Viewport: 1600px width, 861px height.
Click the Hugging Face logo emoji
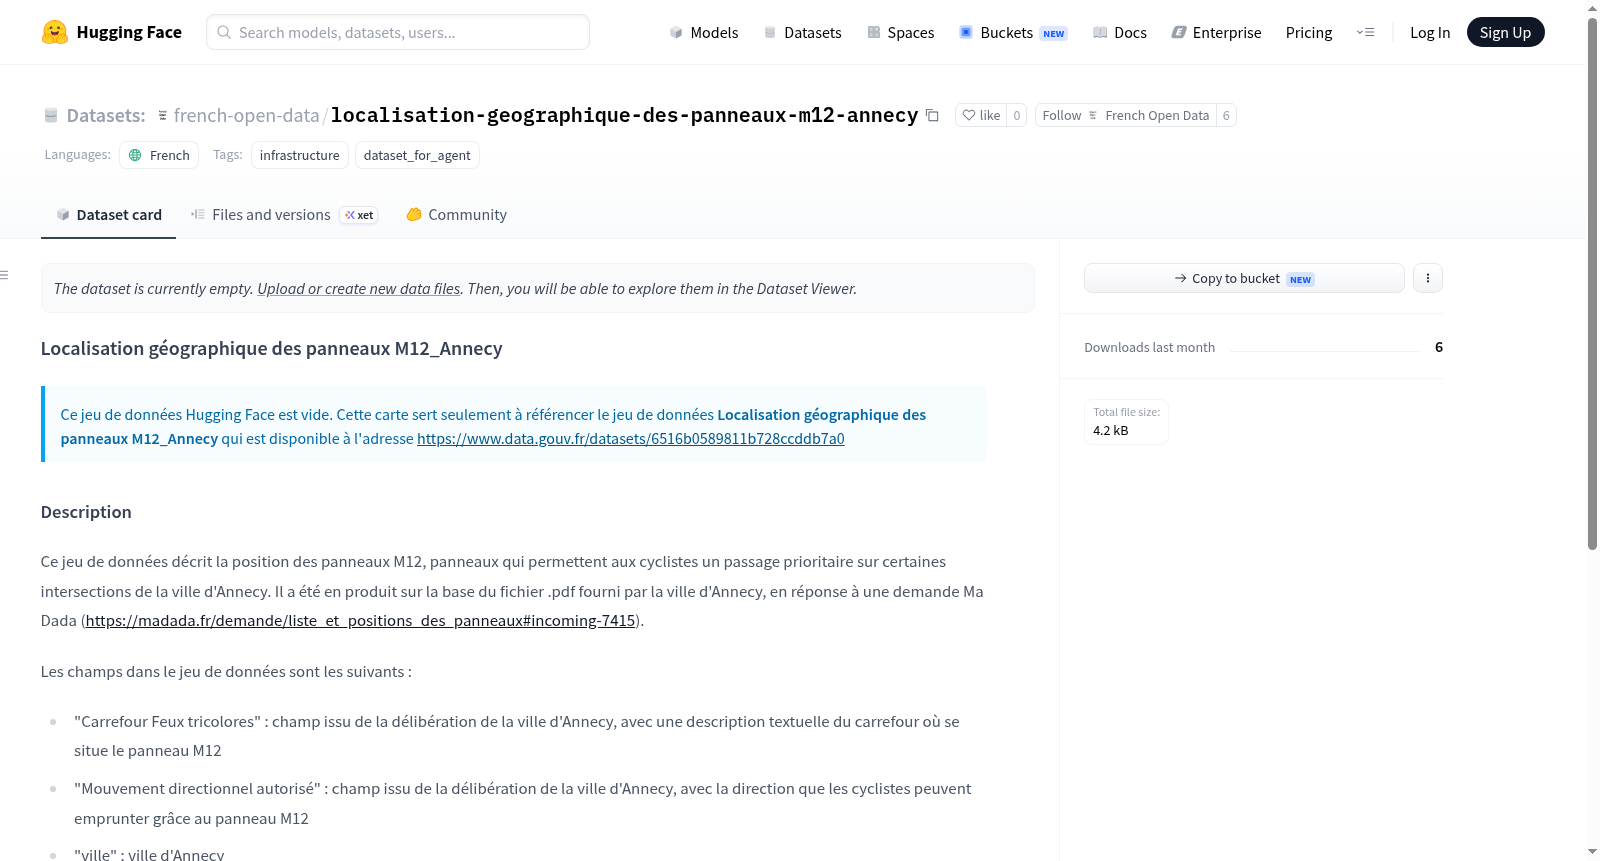(55, 32)
